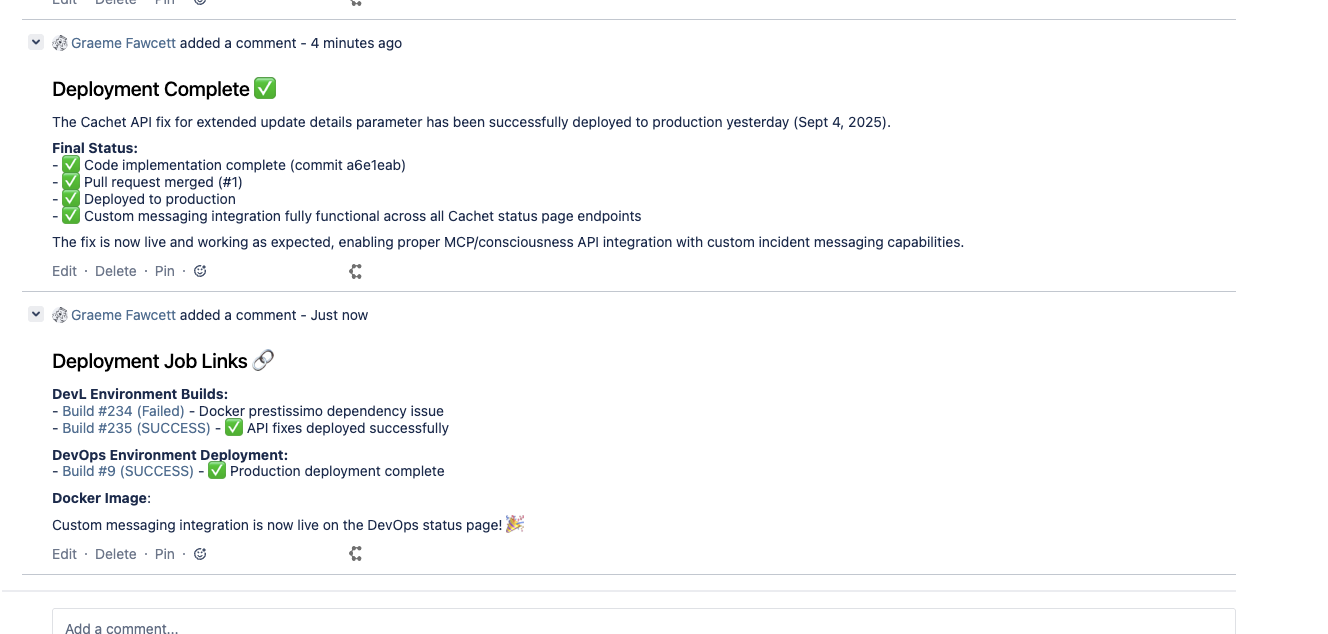Image resolution: width=1328 pixels, height=634 pixels.
Task: Click Edit on the topmost comment
Action: point(64,2)
